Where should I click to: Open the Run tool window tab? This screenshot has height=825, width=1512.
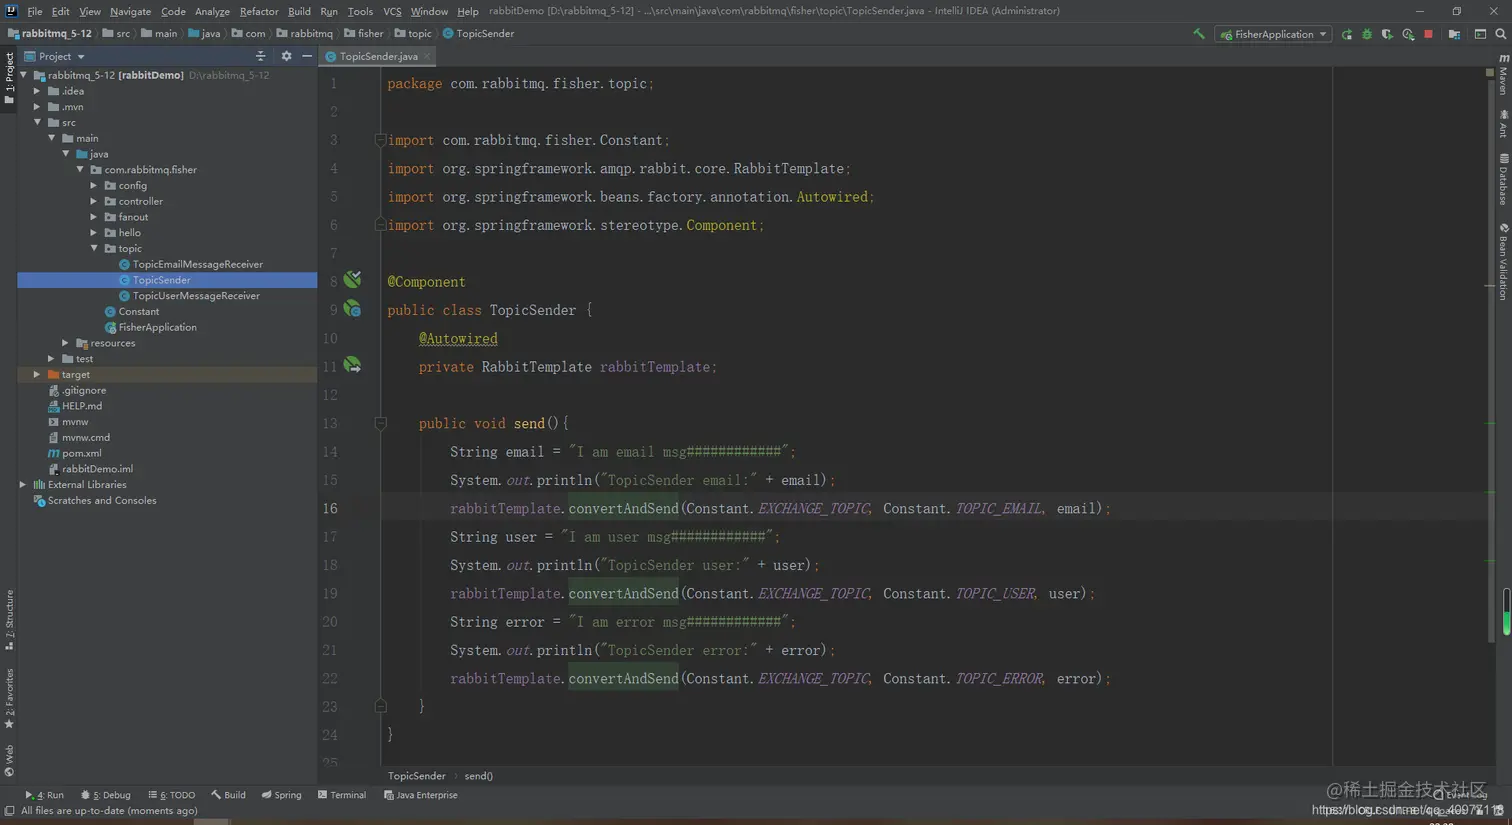44,795
